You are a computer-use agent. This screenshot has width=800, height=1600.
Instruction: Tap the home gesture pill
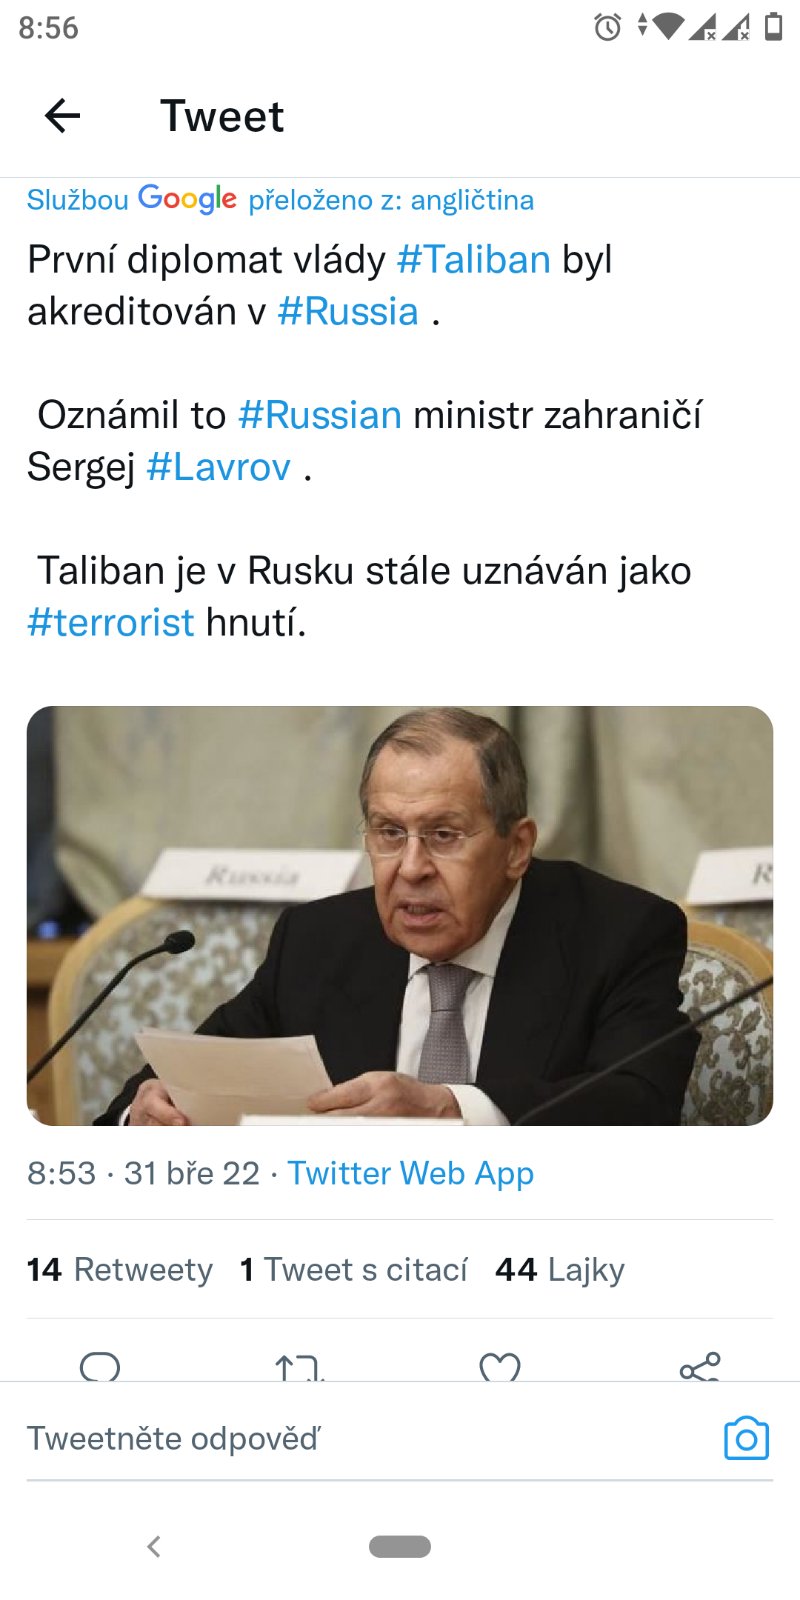400,1546
